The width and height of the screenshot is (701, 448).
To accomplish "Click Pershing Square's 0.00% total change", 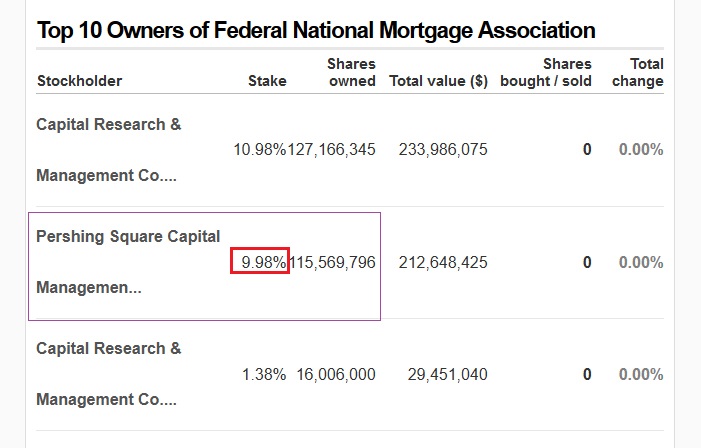I will pos(641,263).
